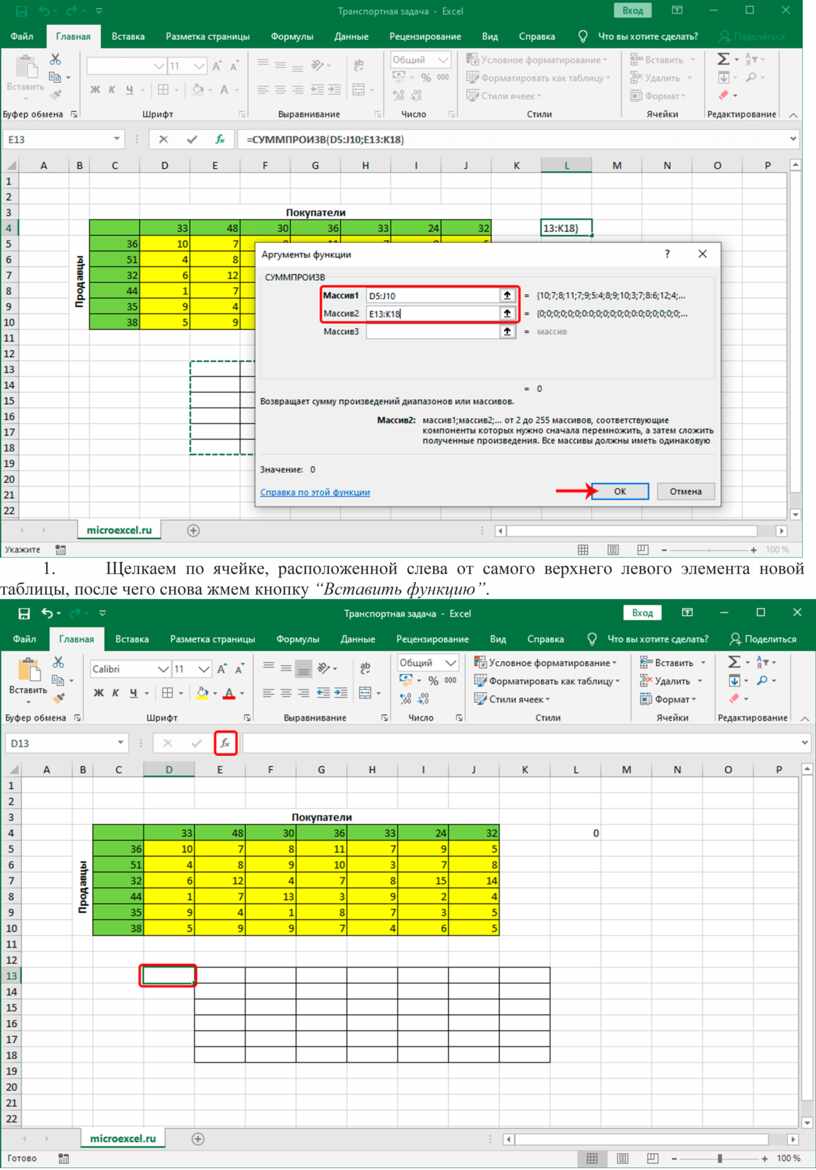The image size is (816, 1170).
Task: Click OK button in Аргументы функции dialog
Action: [x=620, y=491]
